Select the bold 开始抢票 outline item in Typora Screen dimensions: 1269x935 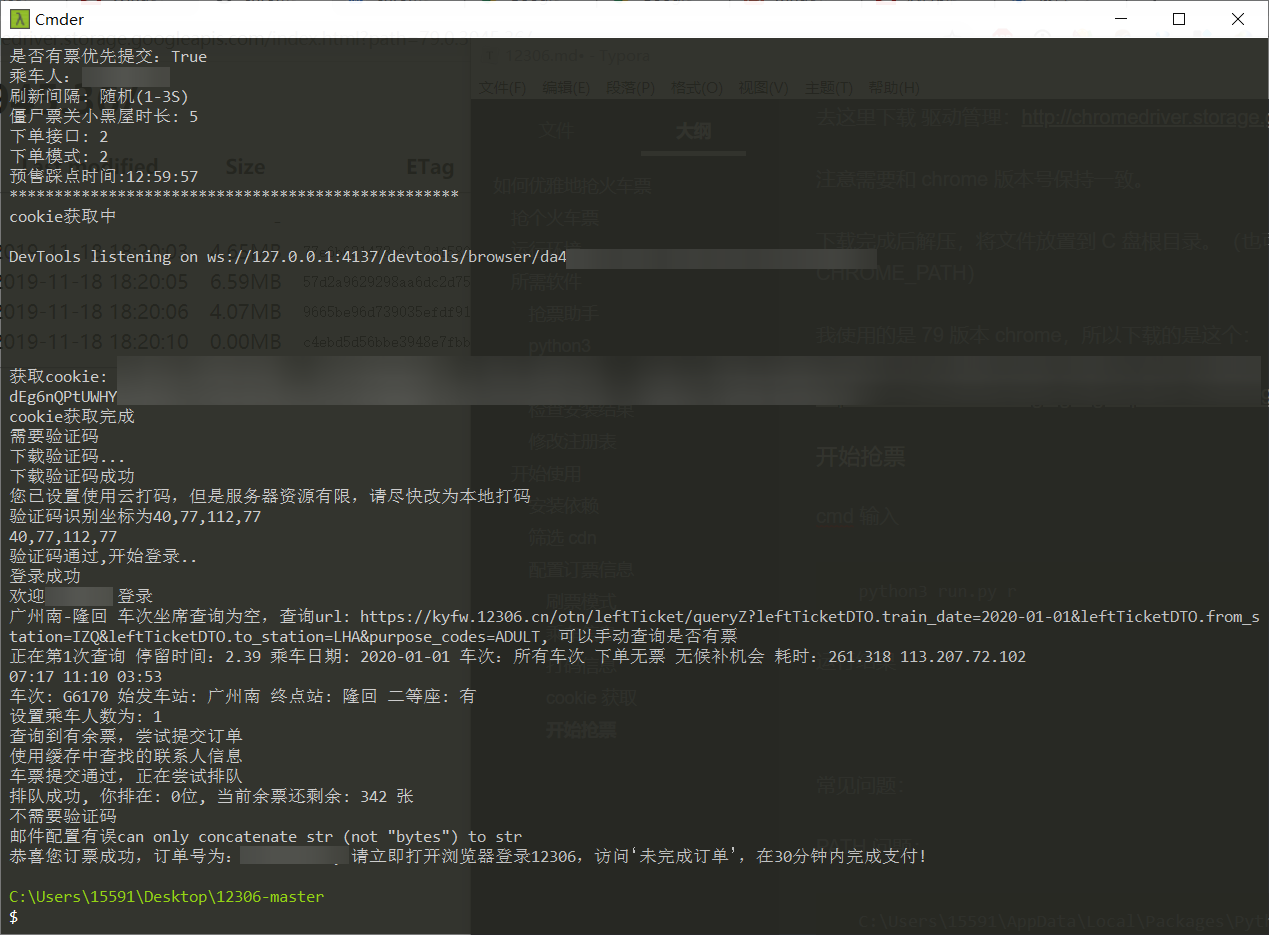[581, 730]
